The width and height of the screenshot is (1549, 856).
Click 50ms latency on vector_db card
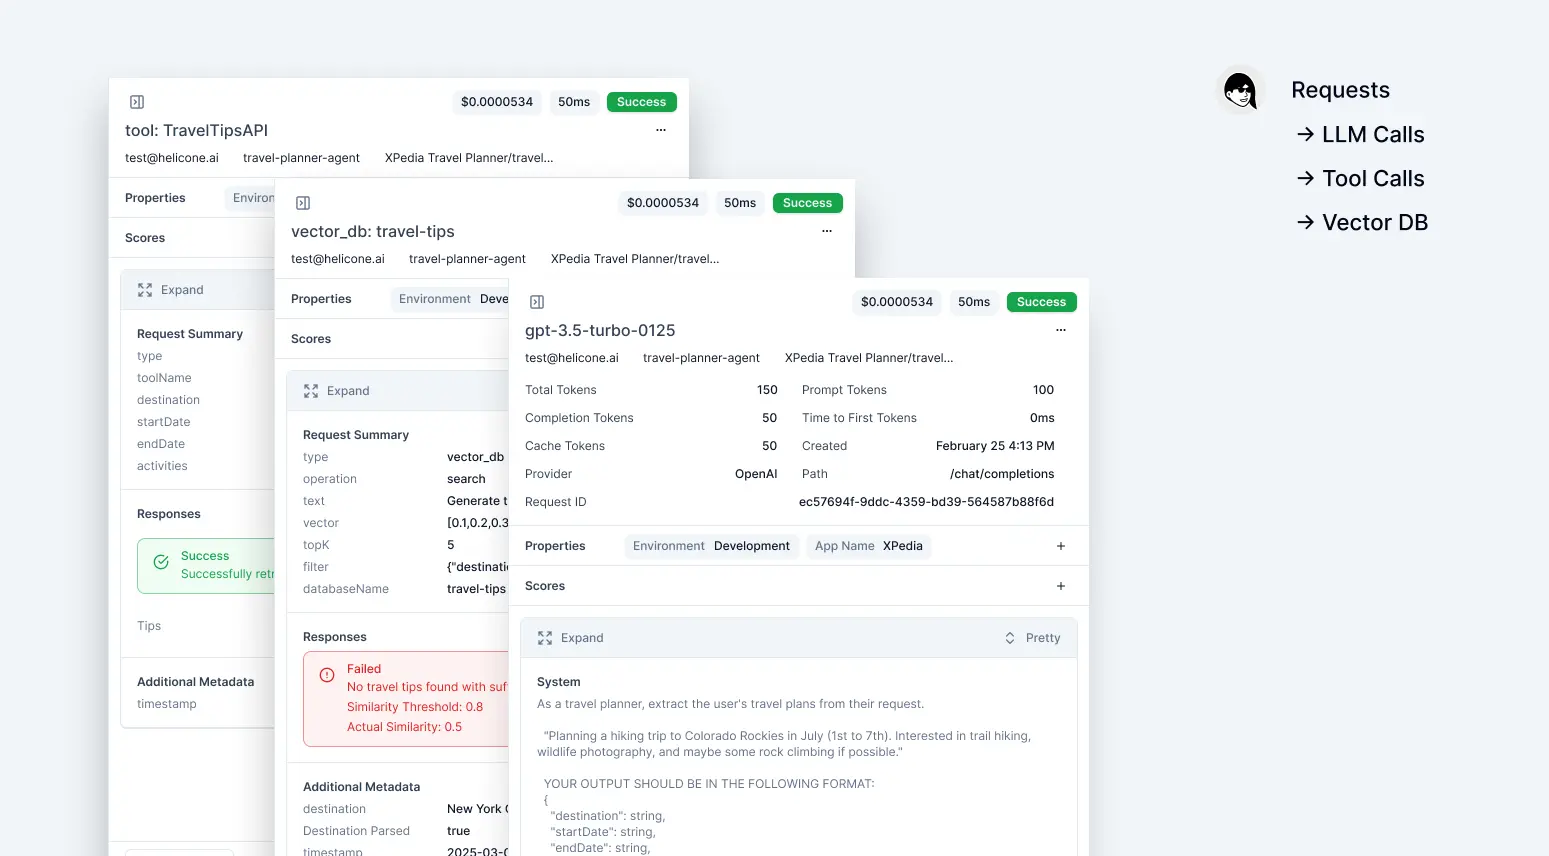point(740,203)
